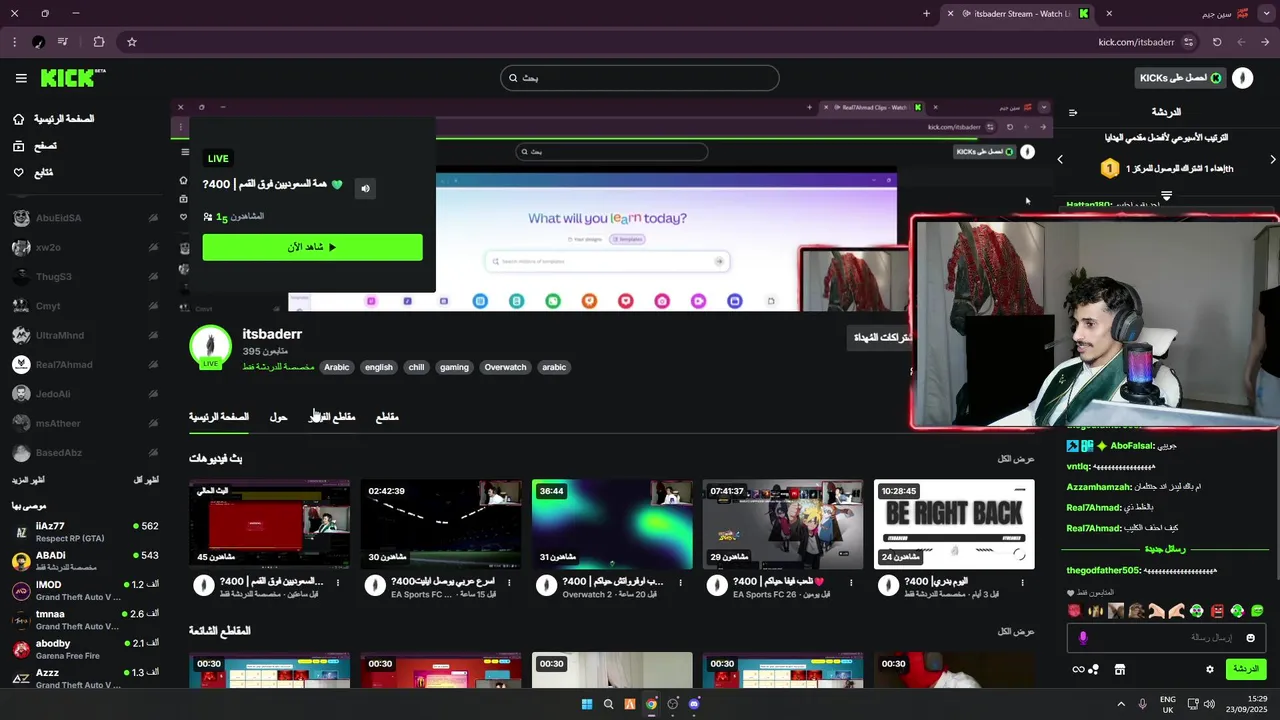This screenshot has height=720, width=1280.
Task: Open the 02:42:39 video thumbnail
Action: pyautogui.click(x=441, y=524)
